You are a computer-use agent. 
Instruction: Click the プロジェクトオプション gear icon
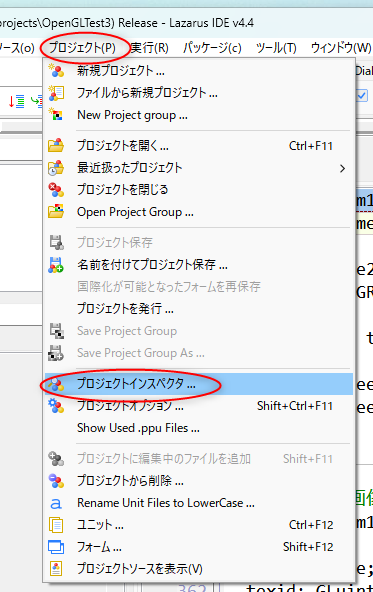tap(56, 406)
